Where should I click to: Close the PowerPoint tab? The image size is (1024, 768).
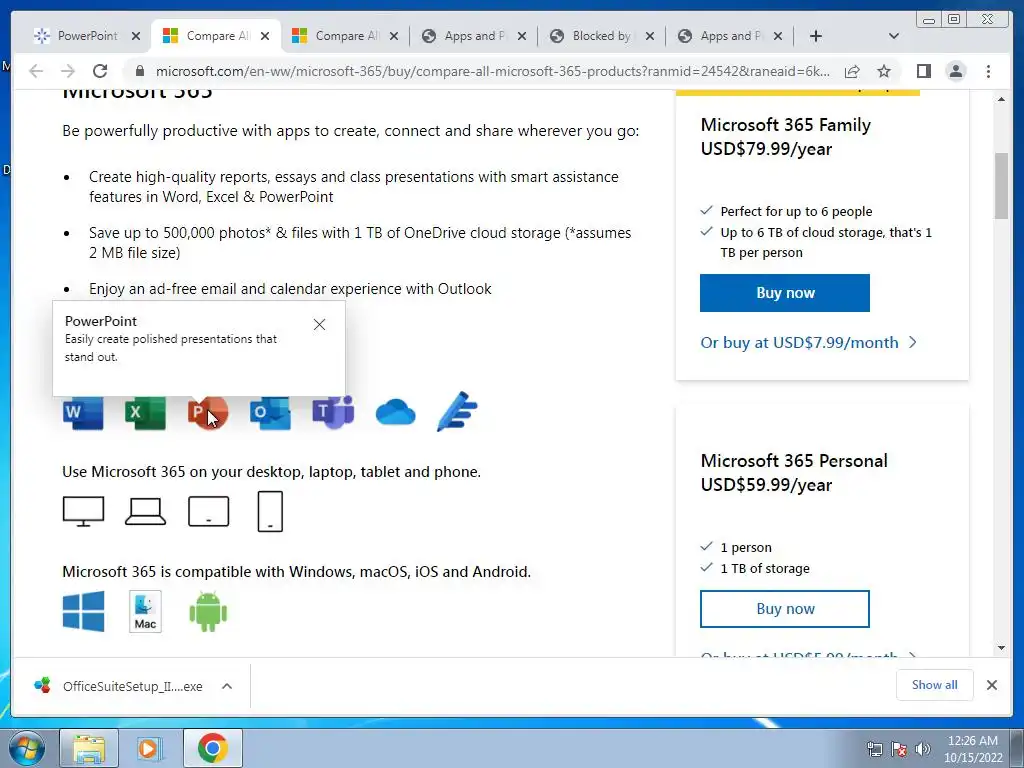136,36
